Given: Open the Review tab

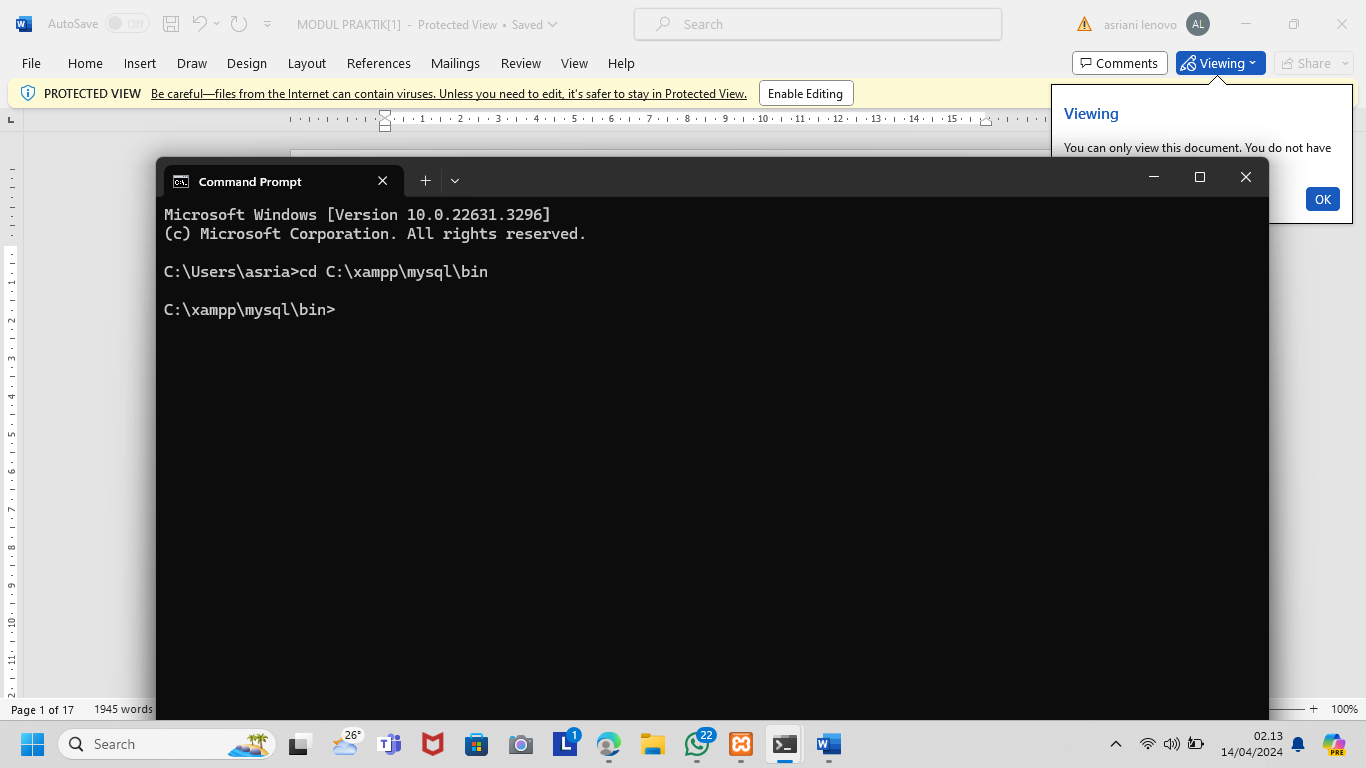Looking at the screenshot, I should 521,63.
